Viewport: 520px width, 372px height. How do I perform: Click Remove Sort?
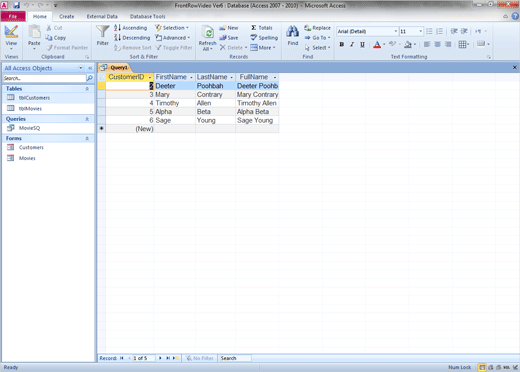pyautogui.click(x=133, y=48)
